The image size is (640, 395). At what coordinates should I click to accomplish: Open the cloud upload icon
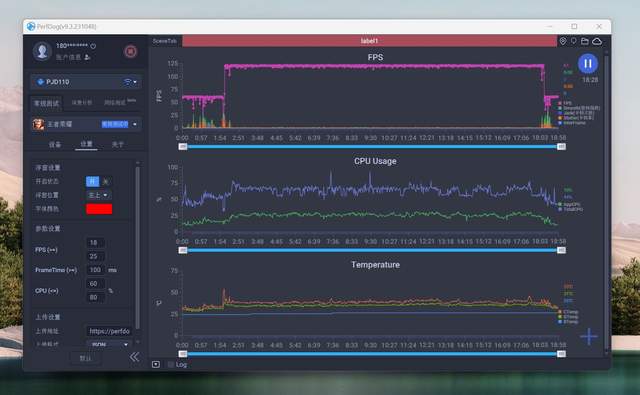597,41
